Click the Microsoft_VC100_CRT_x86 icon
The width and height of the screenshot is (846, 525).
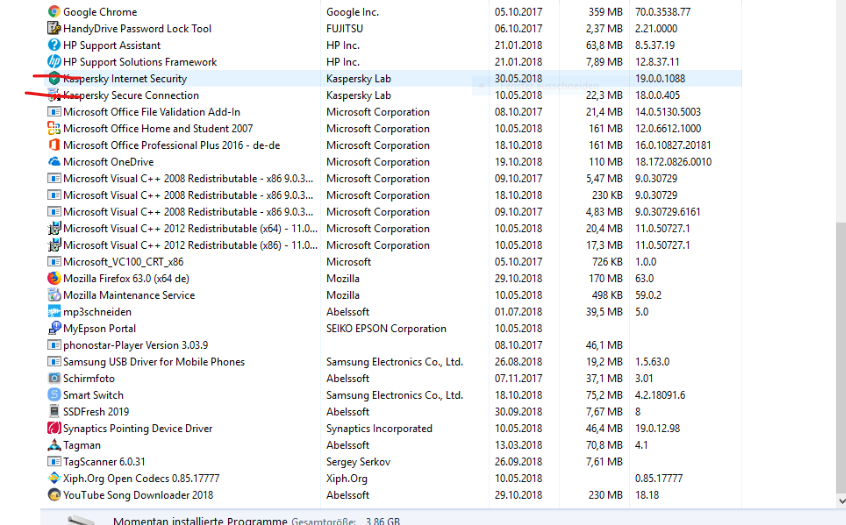pos(54,262)
